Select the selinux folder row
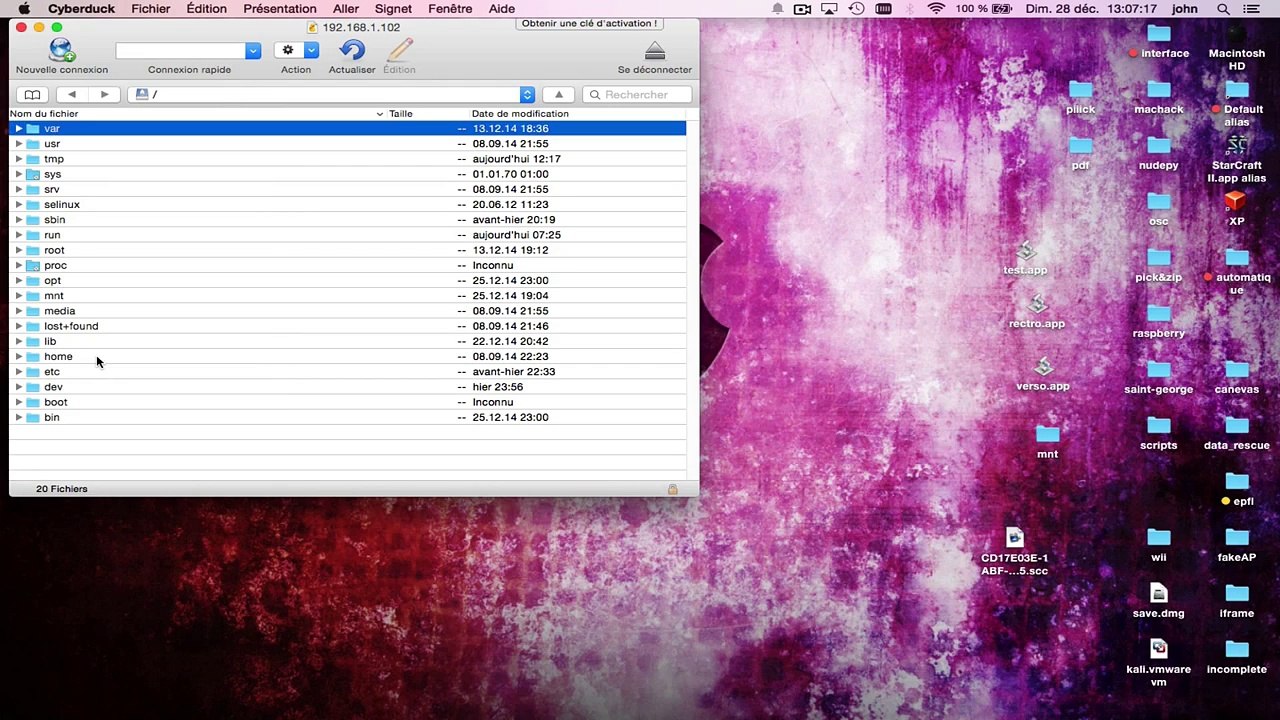The image size is (1280, 720). [347, 205]
